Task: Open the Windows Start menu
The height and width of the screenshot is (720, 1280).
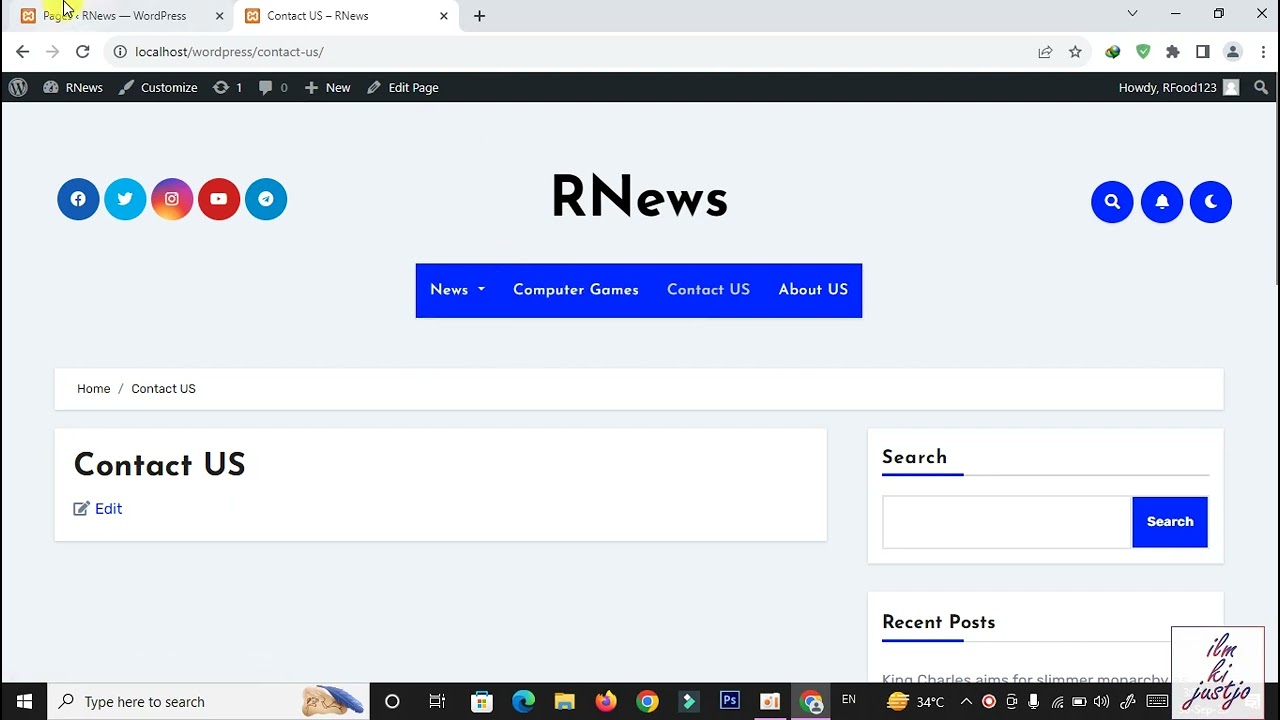Action: click(x=24, y=702)
